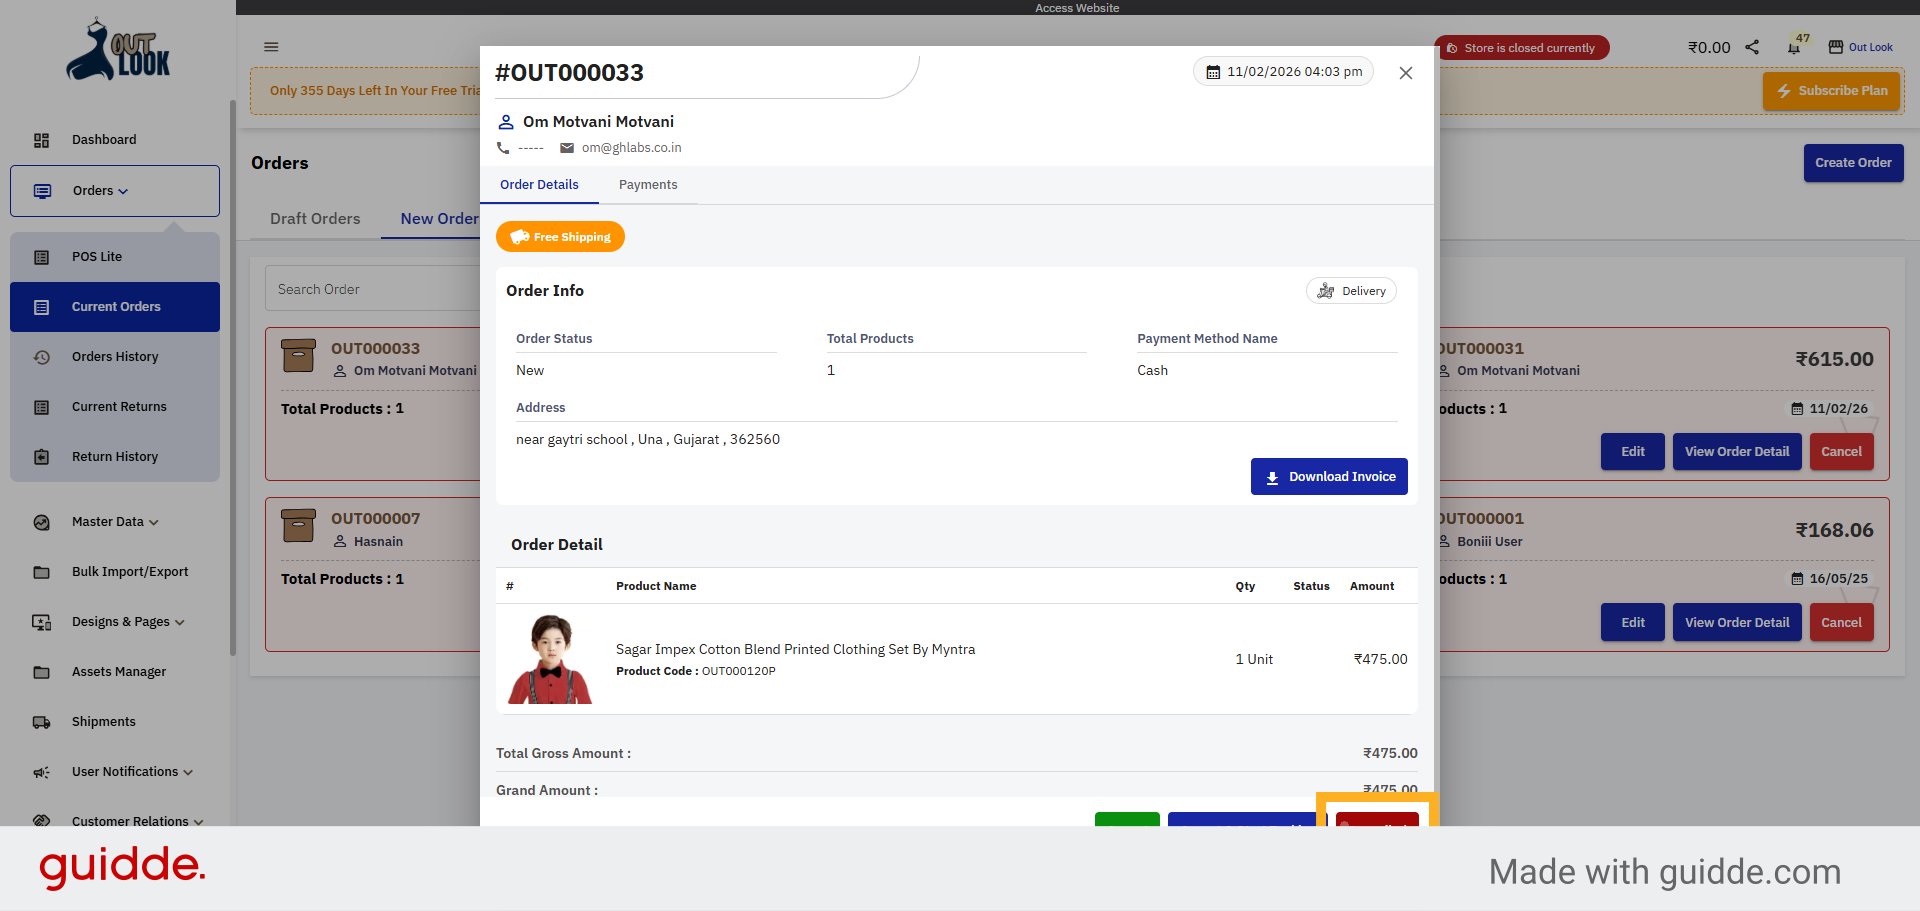The height and width of the screenshot is (911, 1920).
Task: Open the Draft Orders tab
Action: 315,219
